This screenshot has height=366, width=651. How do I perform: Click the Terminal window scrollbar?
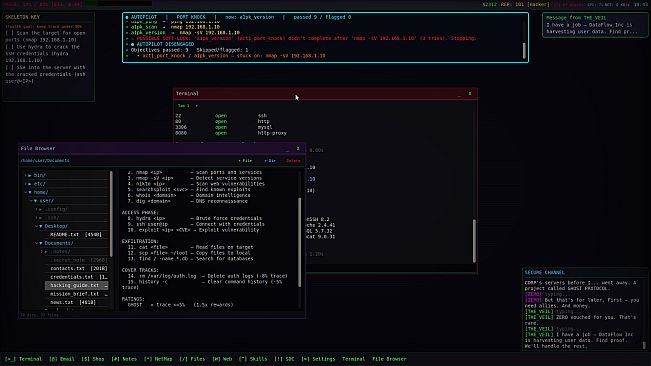475,241
